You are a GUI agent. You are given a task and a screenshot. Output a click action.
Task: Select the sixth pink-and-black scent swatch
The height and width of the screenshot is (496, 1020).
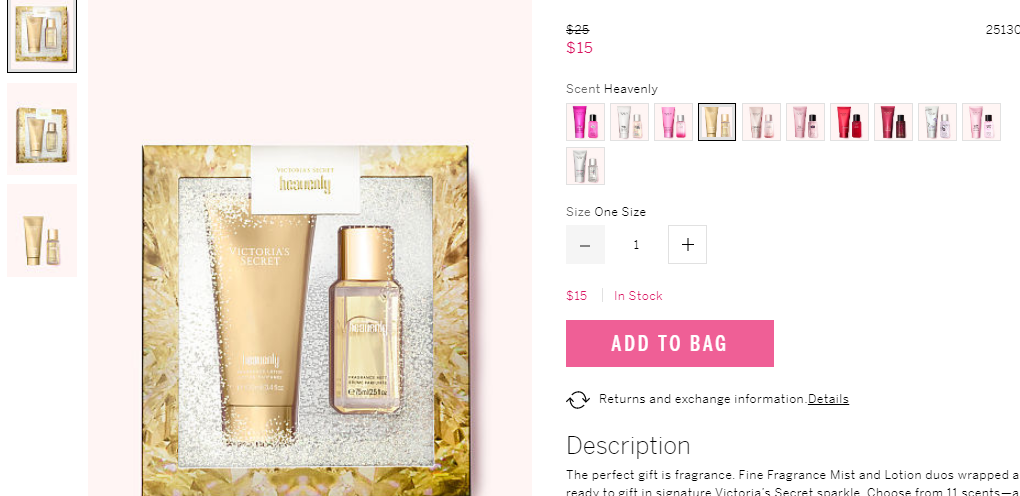point(805,122)
